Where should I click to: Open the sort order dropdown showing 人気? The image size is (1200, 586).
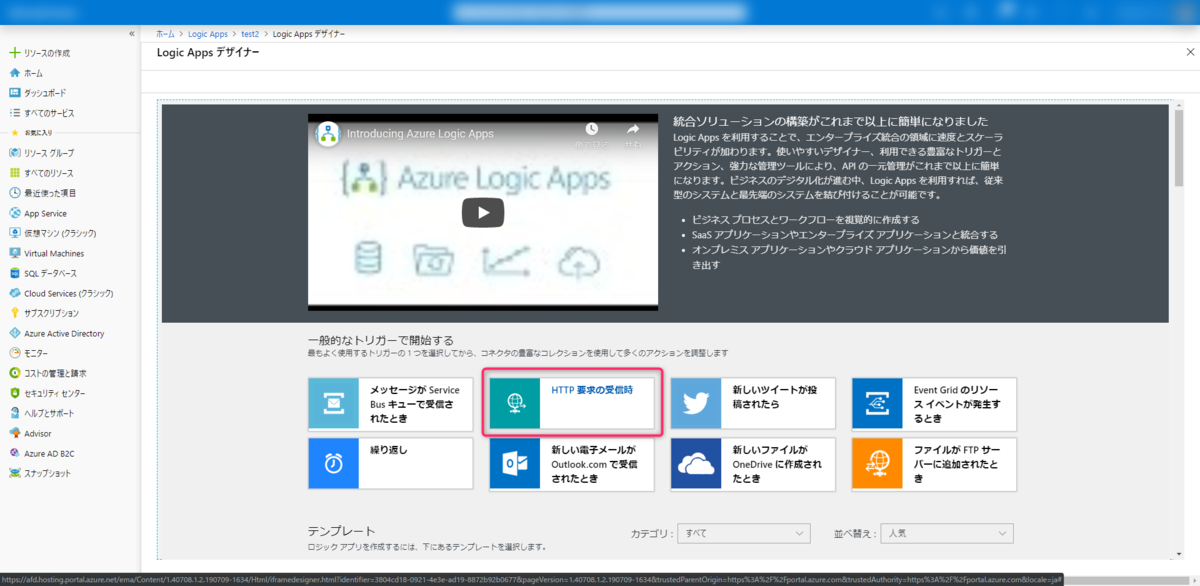[948, 534]
